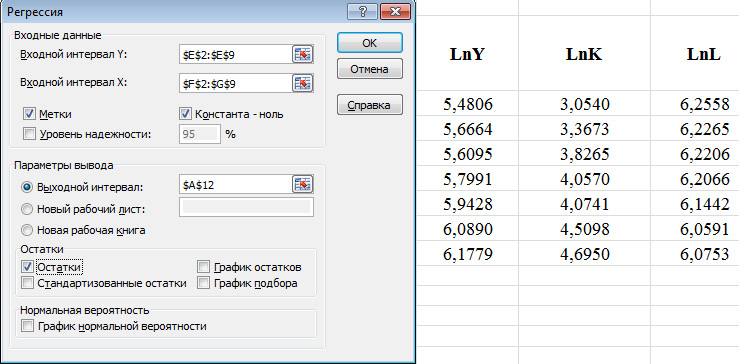Open range selector for X input interval
Viewport: 739px width, 364px height.
(x=302, y=84)
